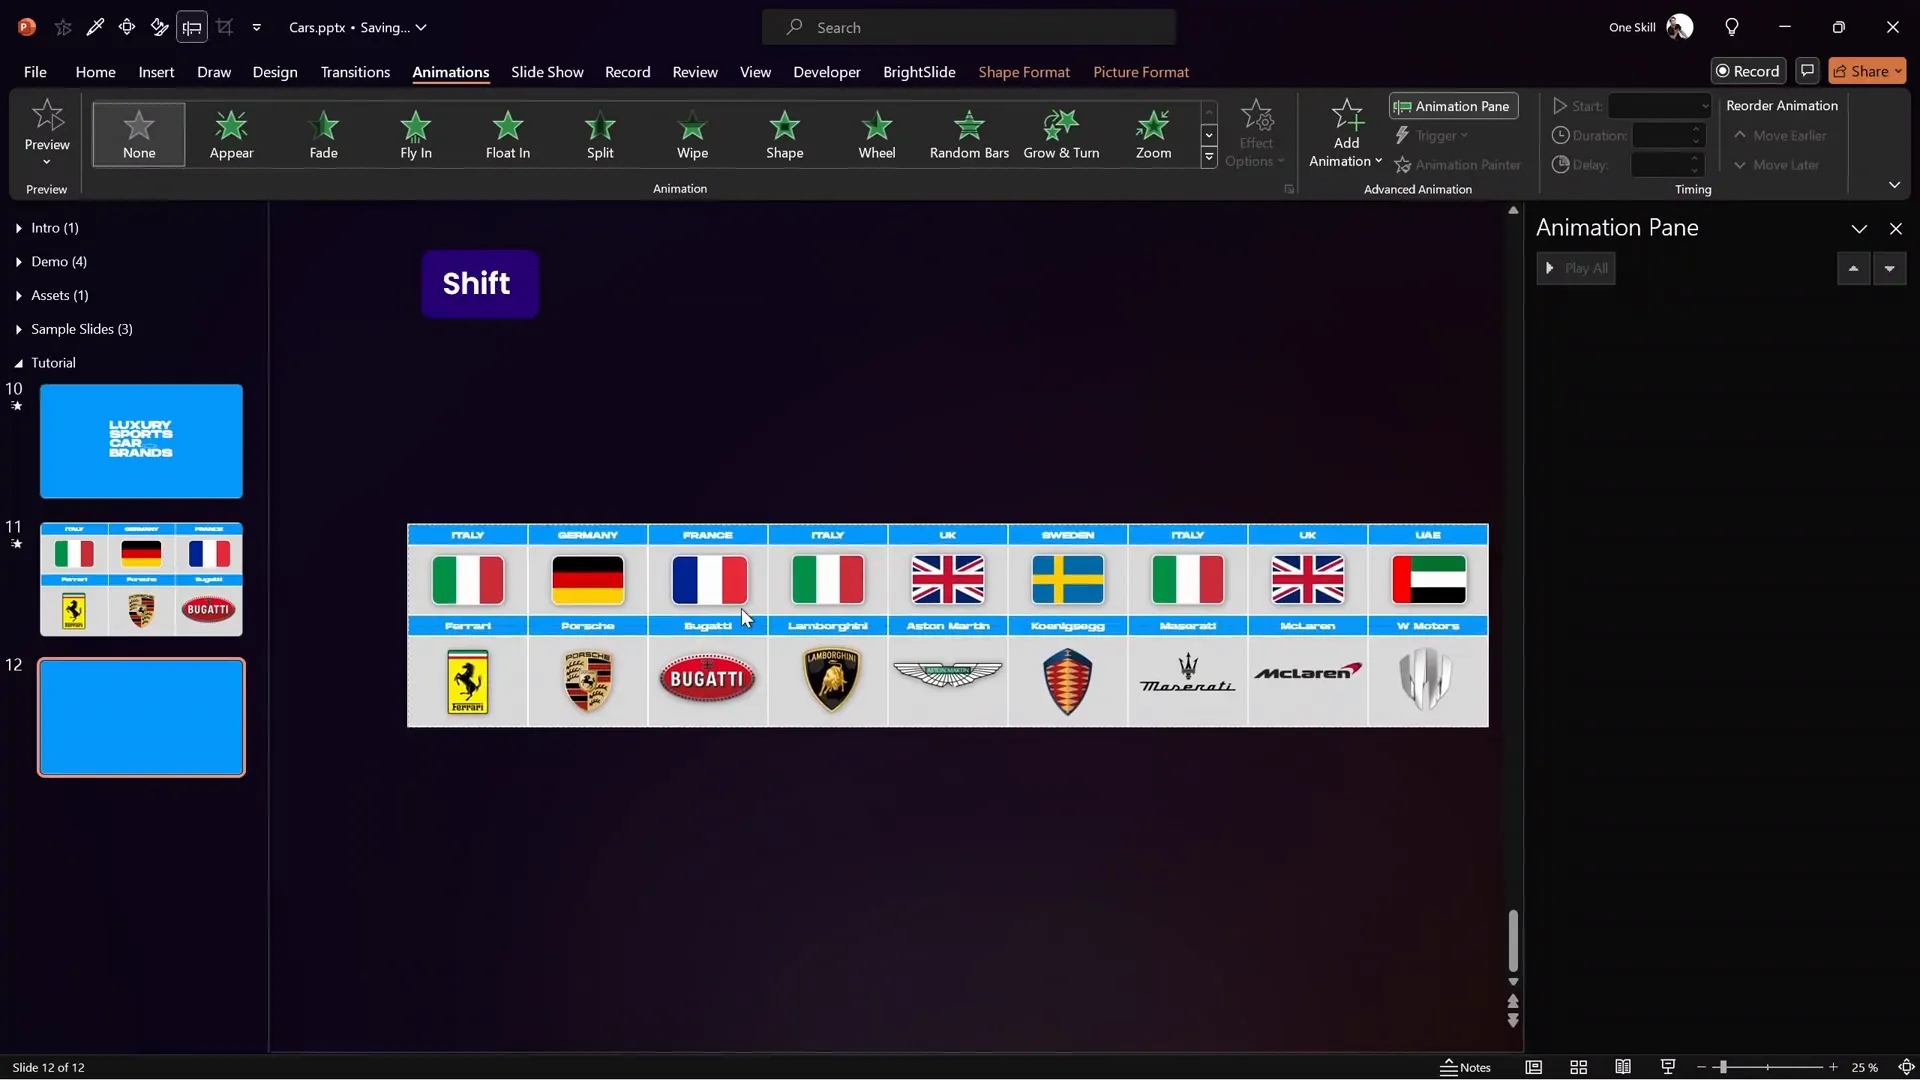Screen dimensions: 1920x1080
Task: Open the Add Animation gallery
Action: (x=1346, y=134)
